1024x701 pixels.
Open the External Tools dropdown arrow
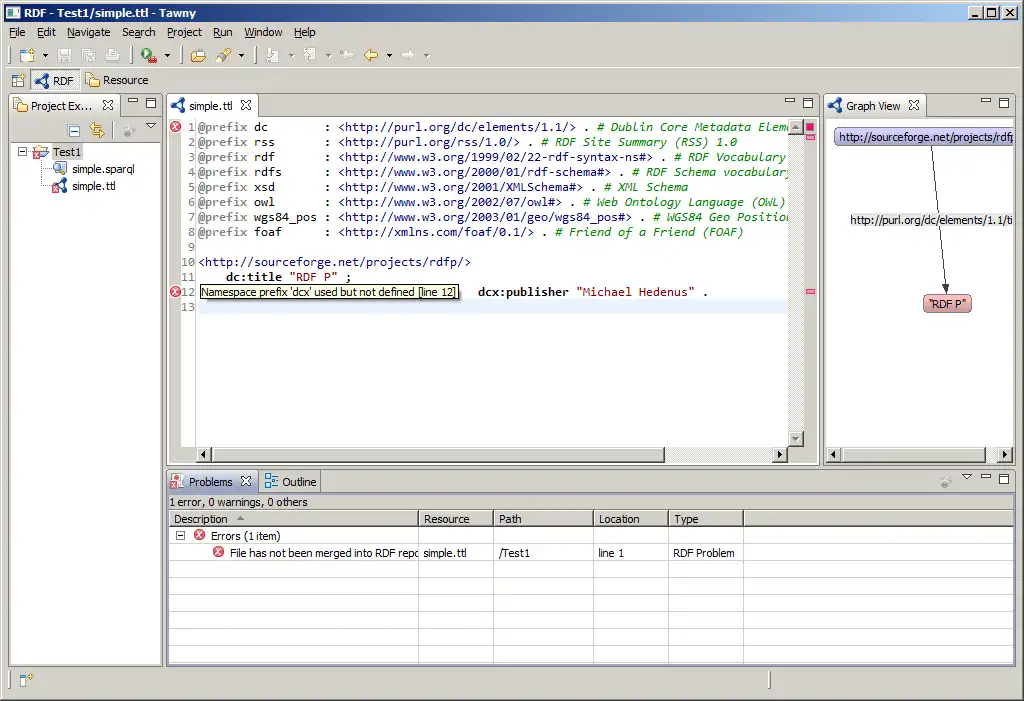click(x=167, y=56)
